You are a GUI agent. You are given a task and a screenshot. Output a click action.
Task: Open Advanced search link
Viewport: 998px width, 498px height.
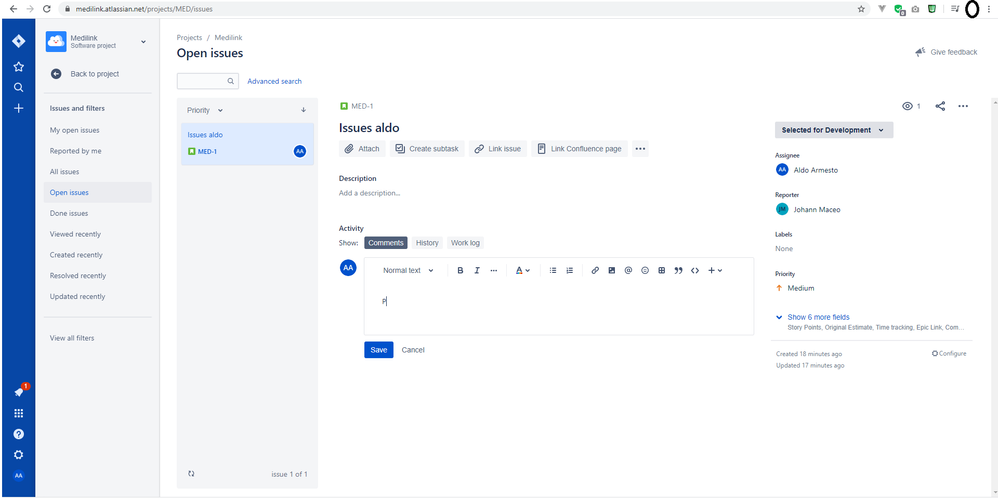pyautogui.click(x=274, y=82)
